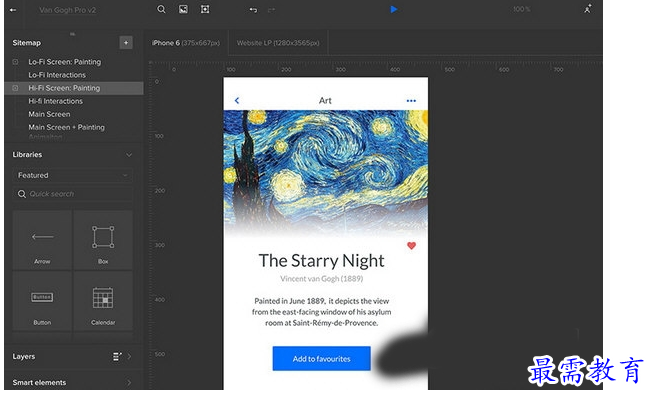Redo the last undone action

(x=272, y=10)
